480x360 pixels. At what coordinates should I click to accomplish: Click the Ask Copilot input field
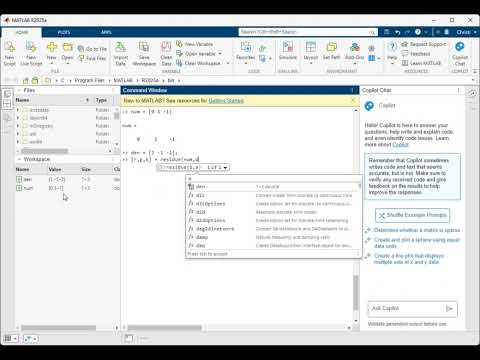pos(407,309)
